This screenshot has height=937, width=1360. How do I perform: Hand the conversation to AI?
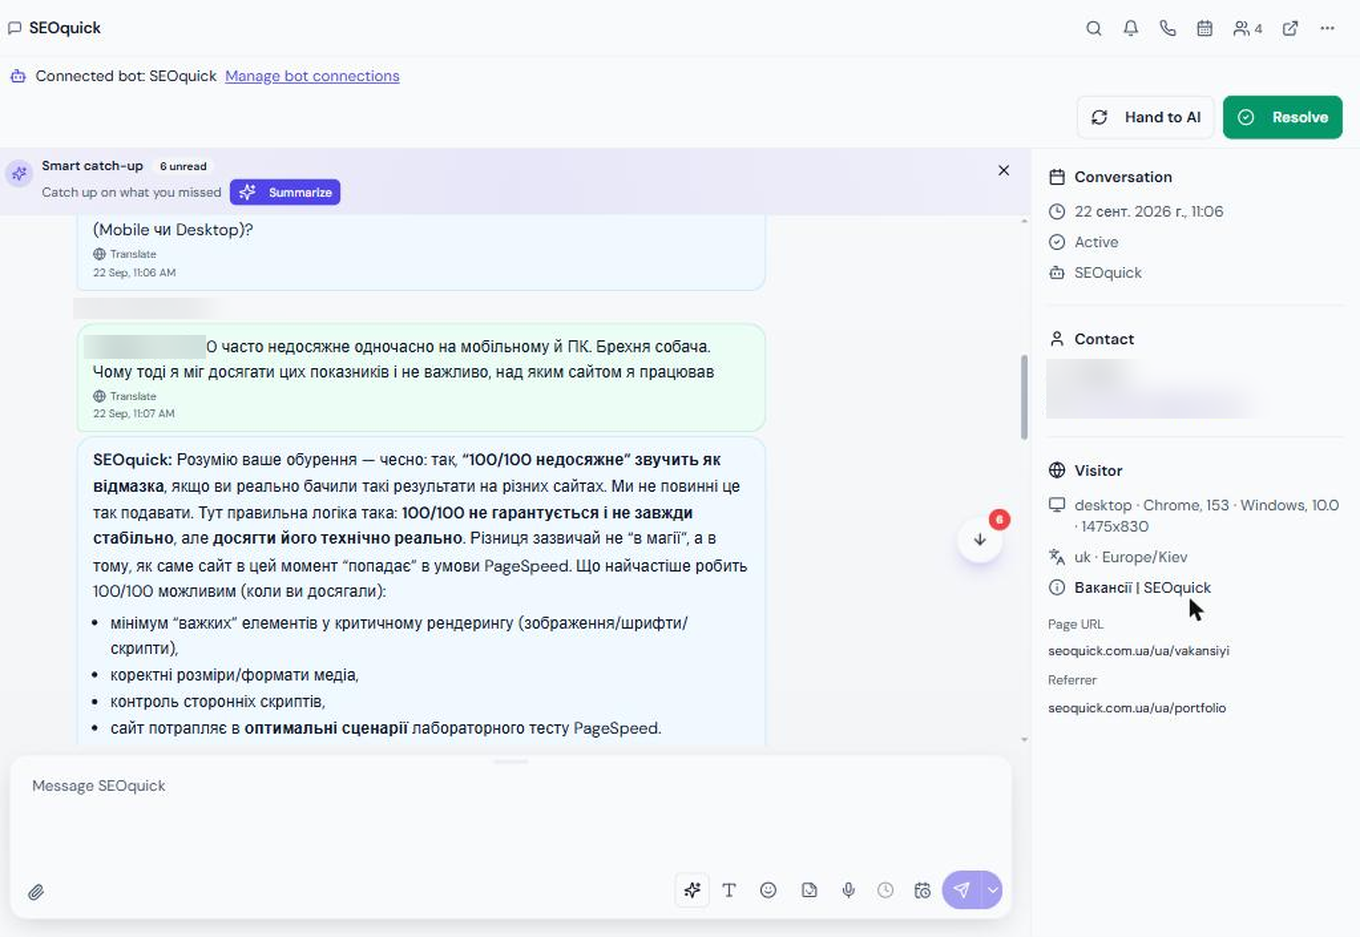pos(1145,117)
